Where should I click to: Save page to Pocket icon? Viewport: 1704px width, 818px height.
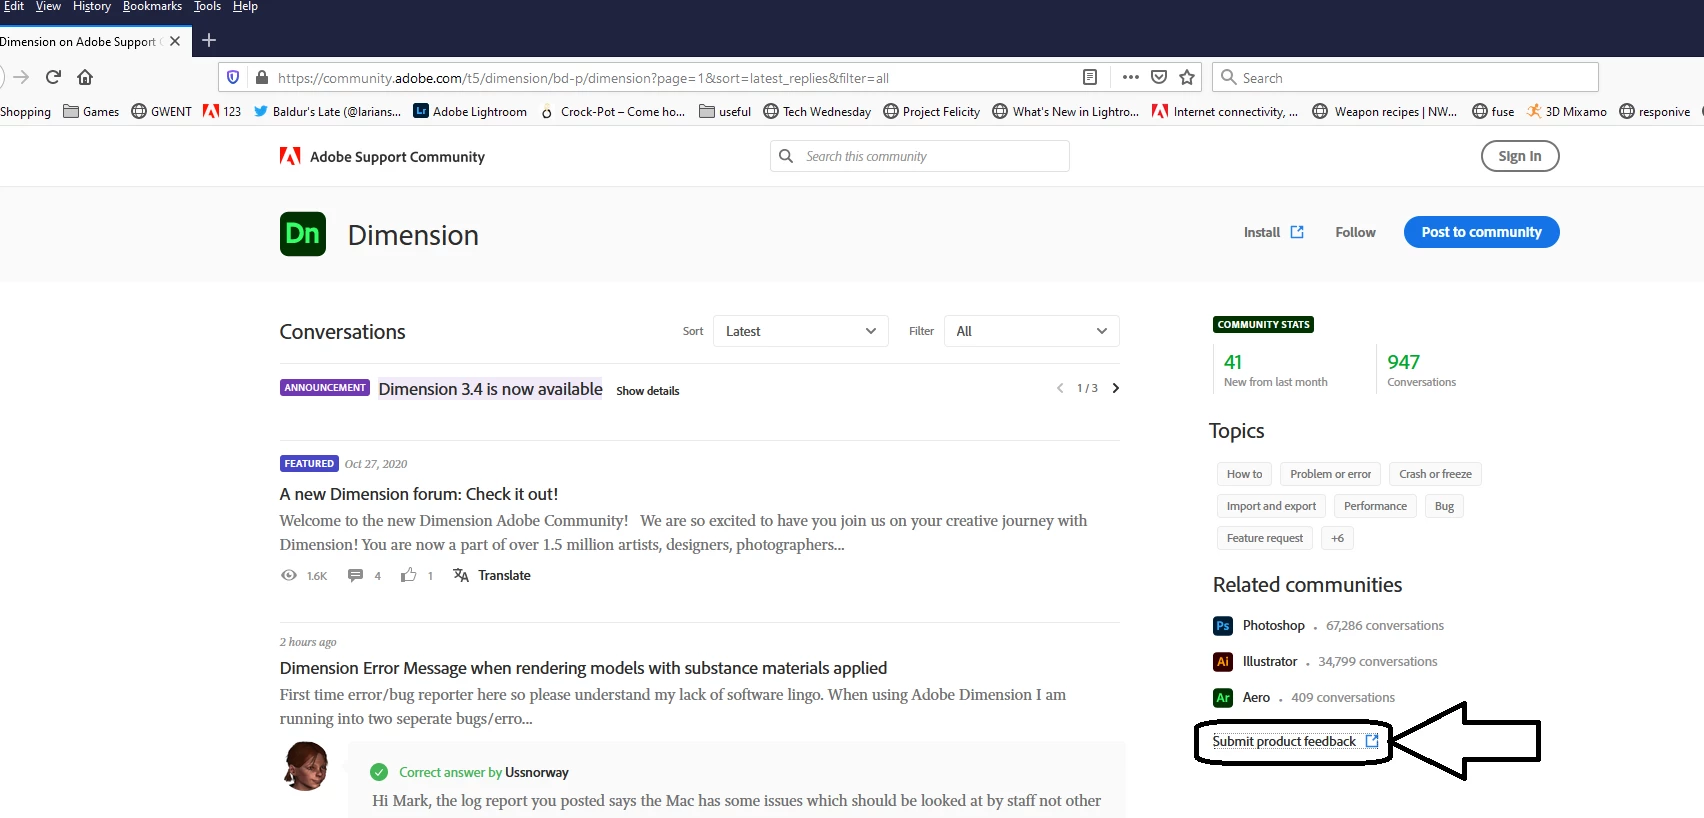pyautogui.click(x=1159, y=77)
